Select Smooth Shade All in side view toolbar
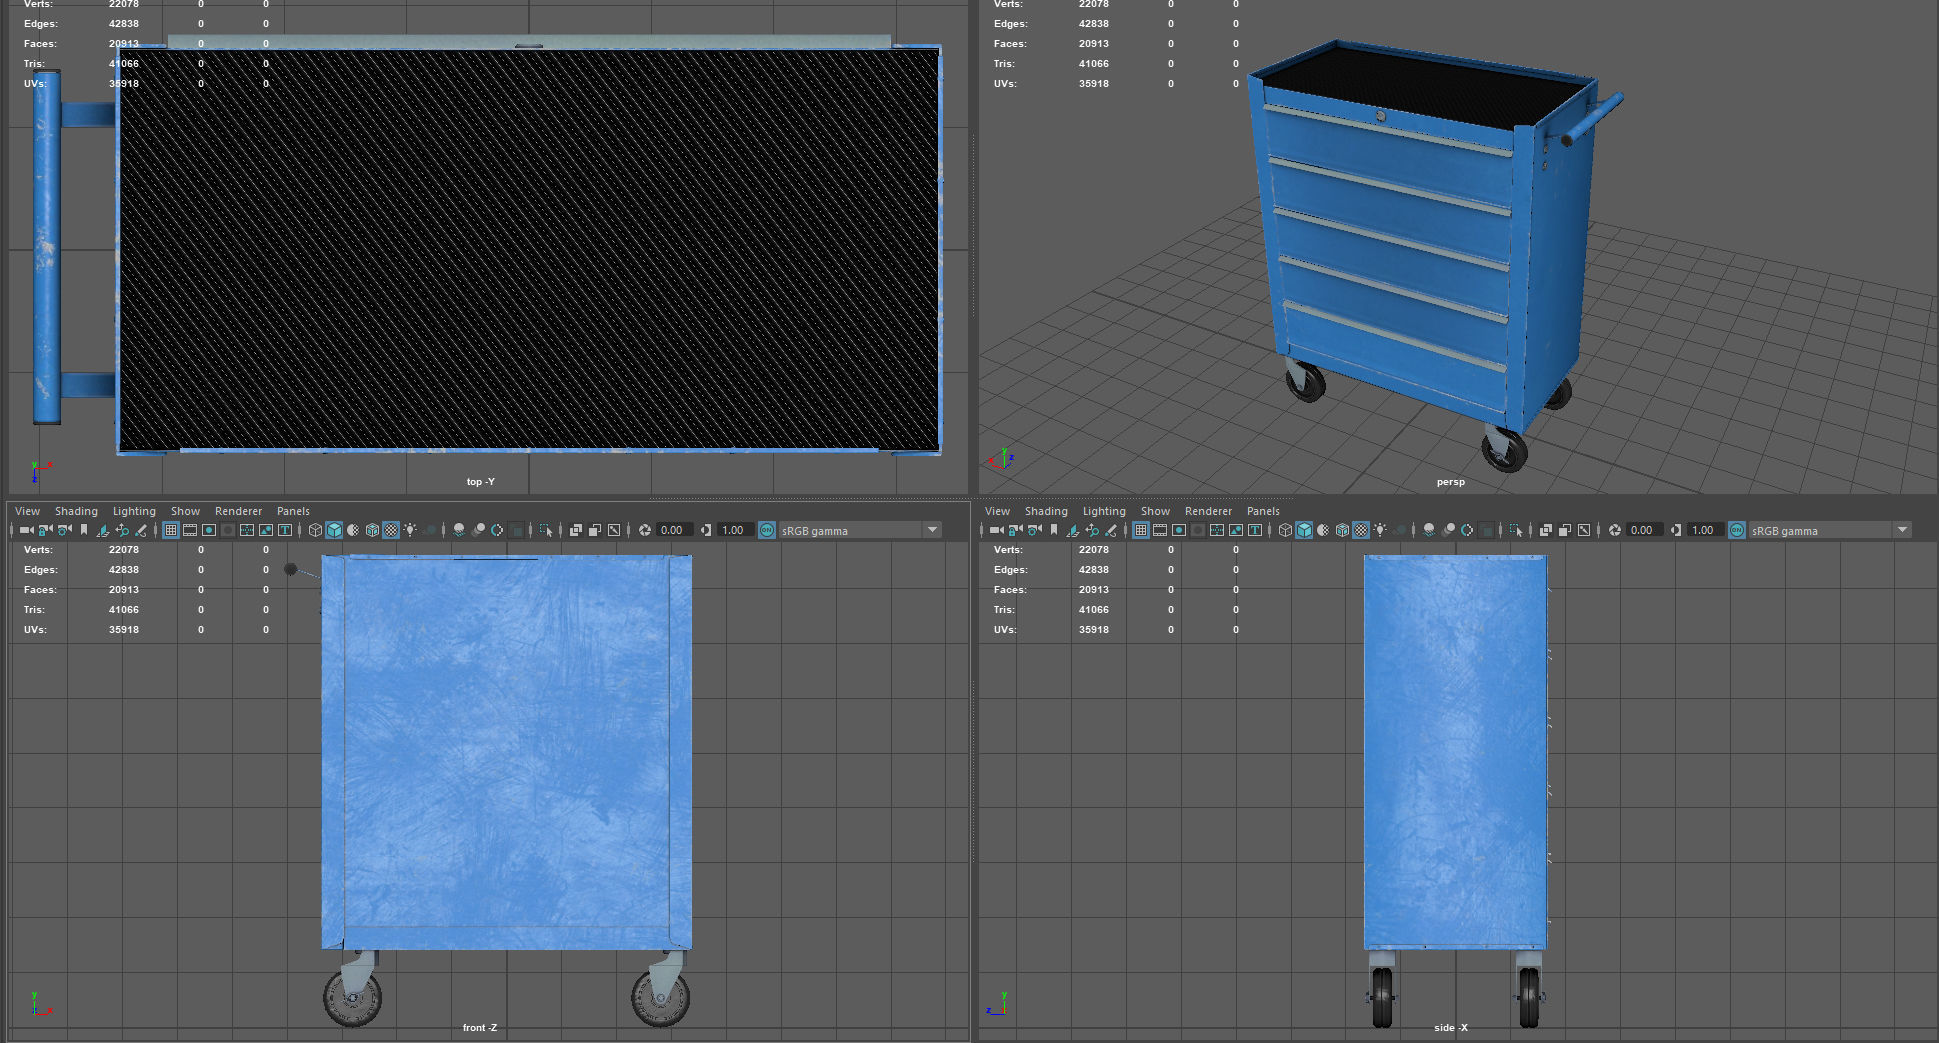Image resolution: width=1939 pixels, height=1043 pixels. tap(1304, 530)
